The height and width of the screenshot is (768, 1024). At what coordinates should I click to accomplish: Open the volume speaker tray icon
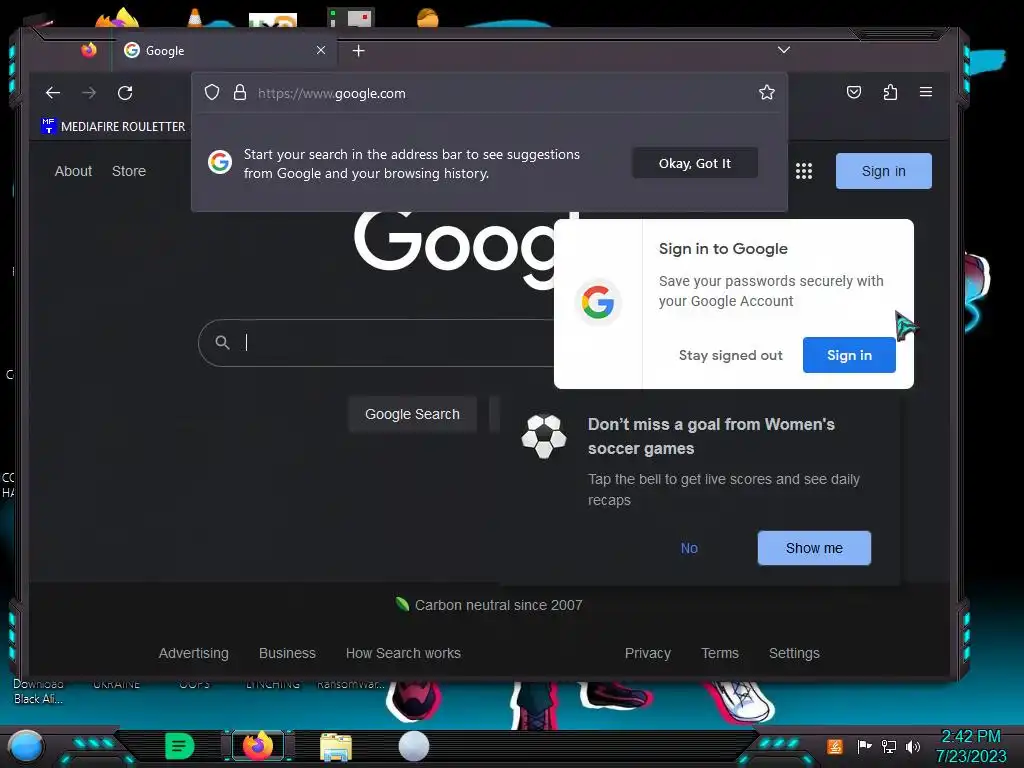(x=913, y=746)
